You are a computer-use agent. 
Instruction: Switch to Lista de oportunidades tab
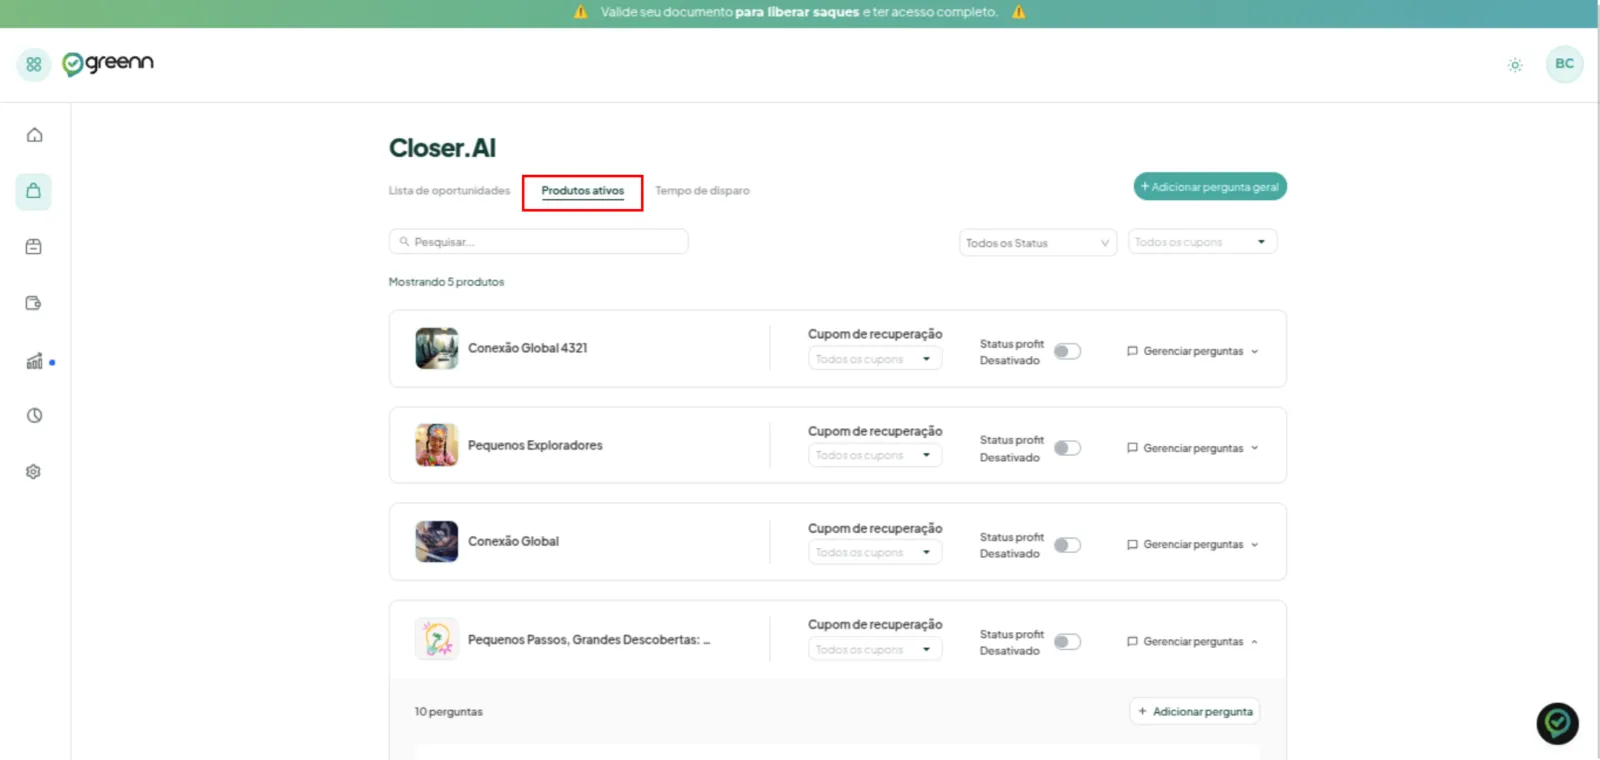point(449,191)
